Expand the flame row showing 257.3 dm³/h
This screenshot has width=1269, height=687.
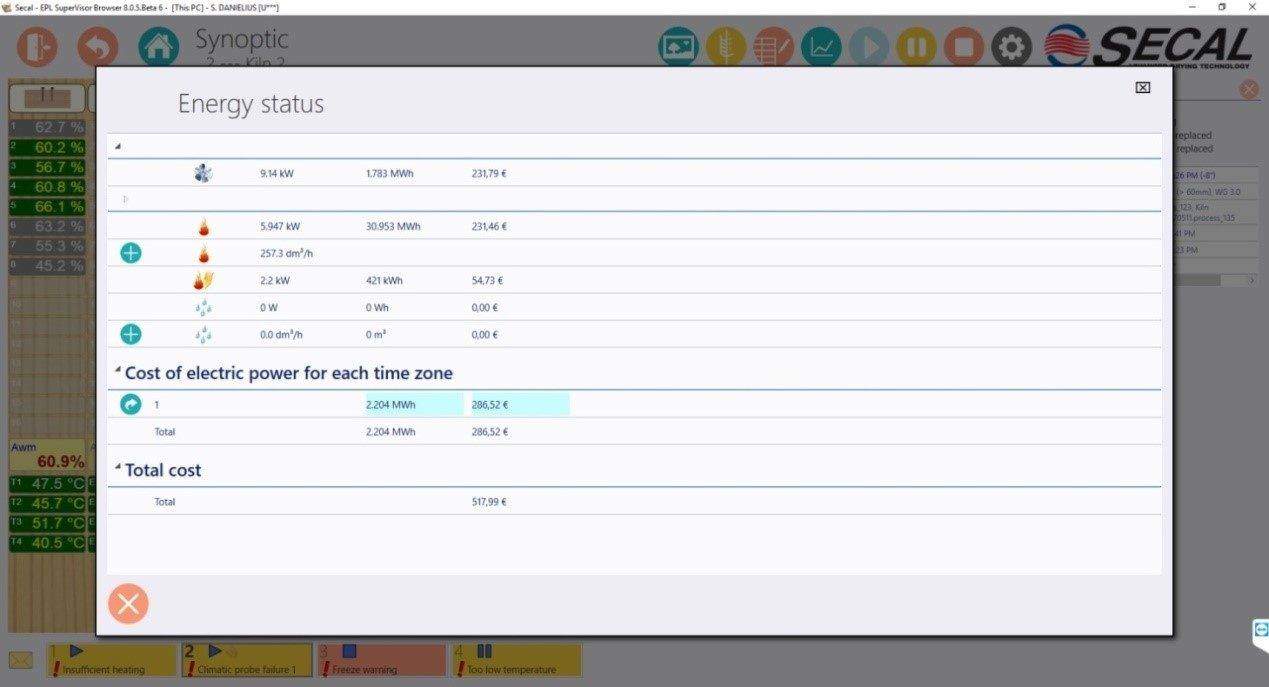(131, 253)
